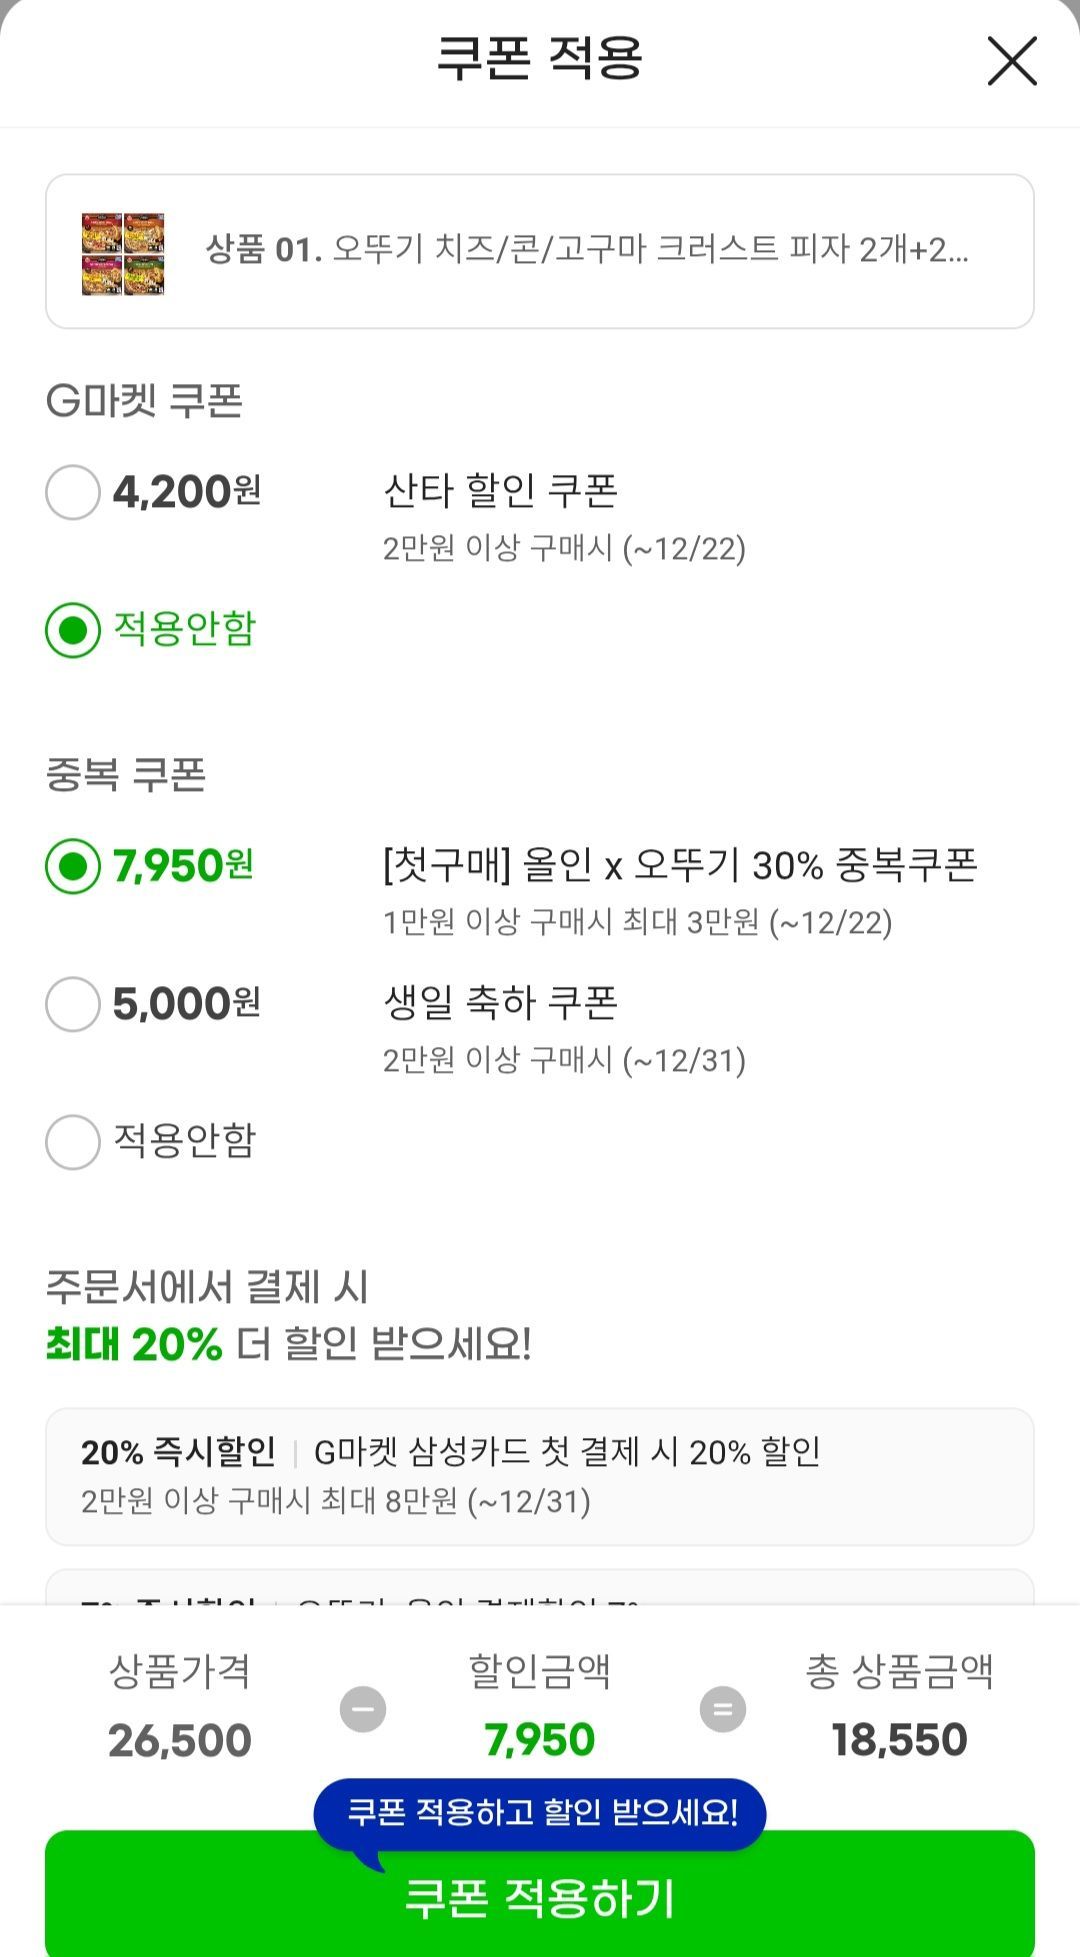The height and width of the screenshot is (1957, 1080).
Task: Select 적용안함 under G마켓 쿠폰
Action: tap(73, 630)
